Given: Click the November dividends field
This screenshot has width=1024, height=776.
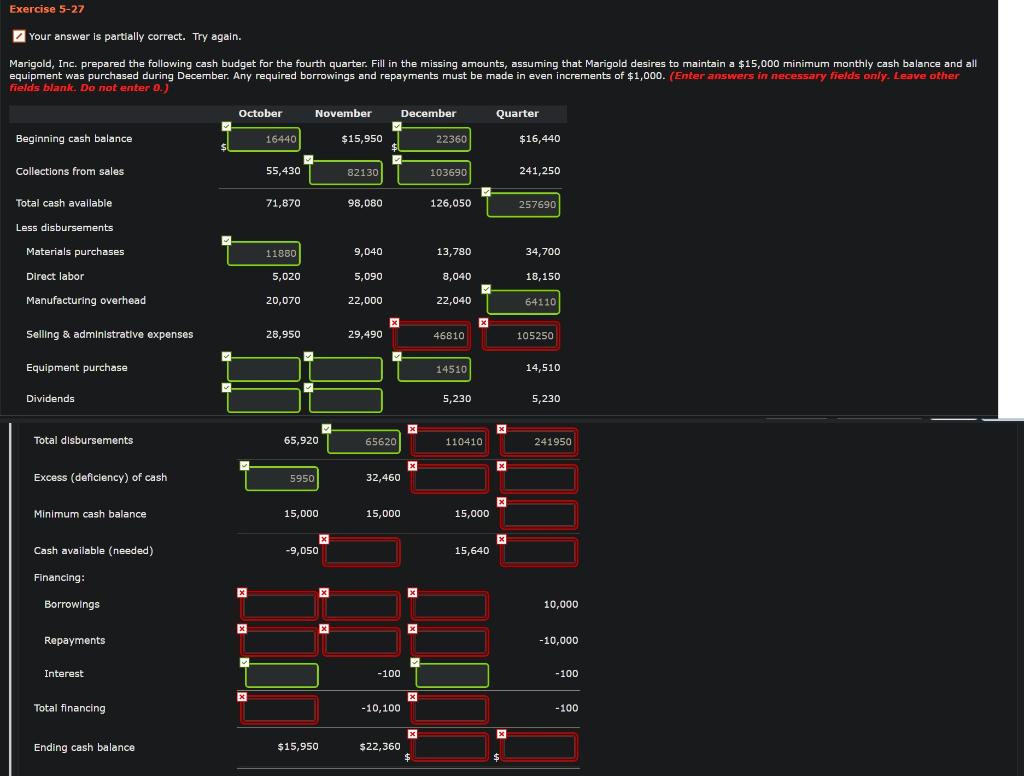Looking at the screenshot, I should point(346,400).
